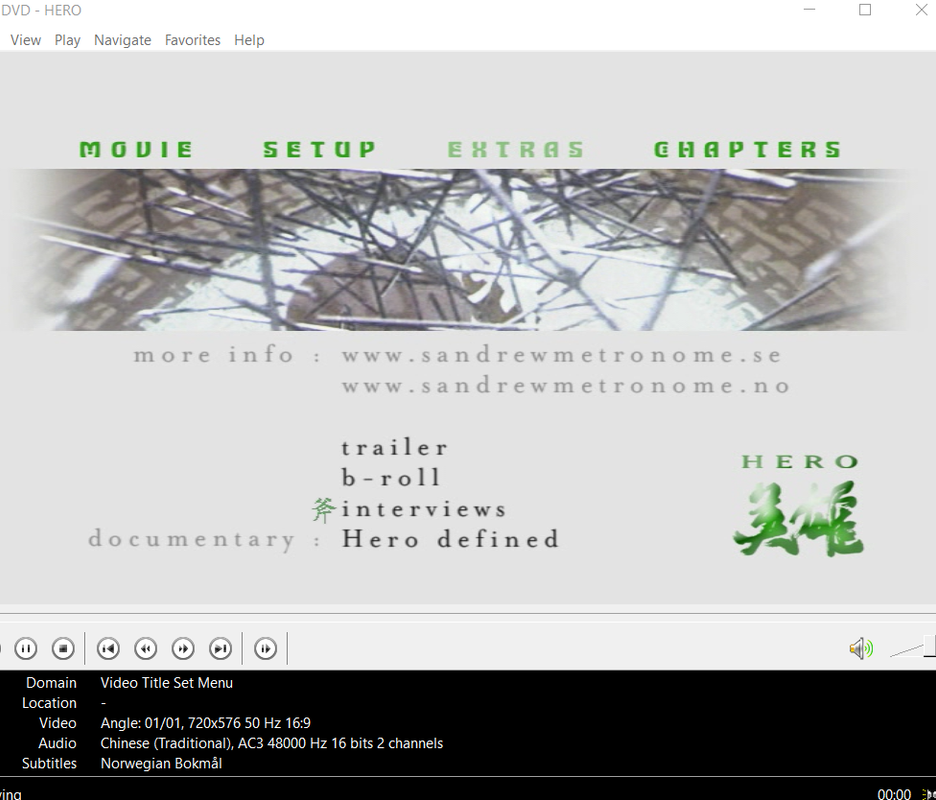Select MOVIE in the DVD menu
This screenshot has width=936, height=800.
[x=137, y=149]
